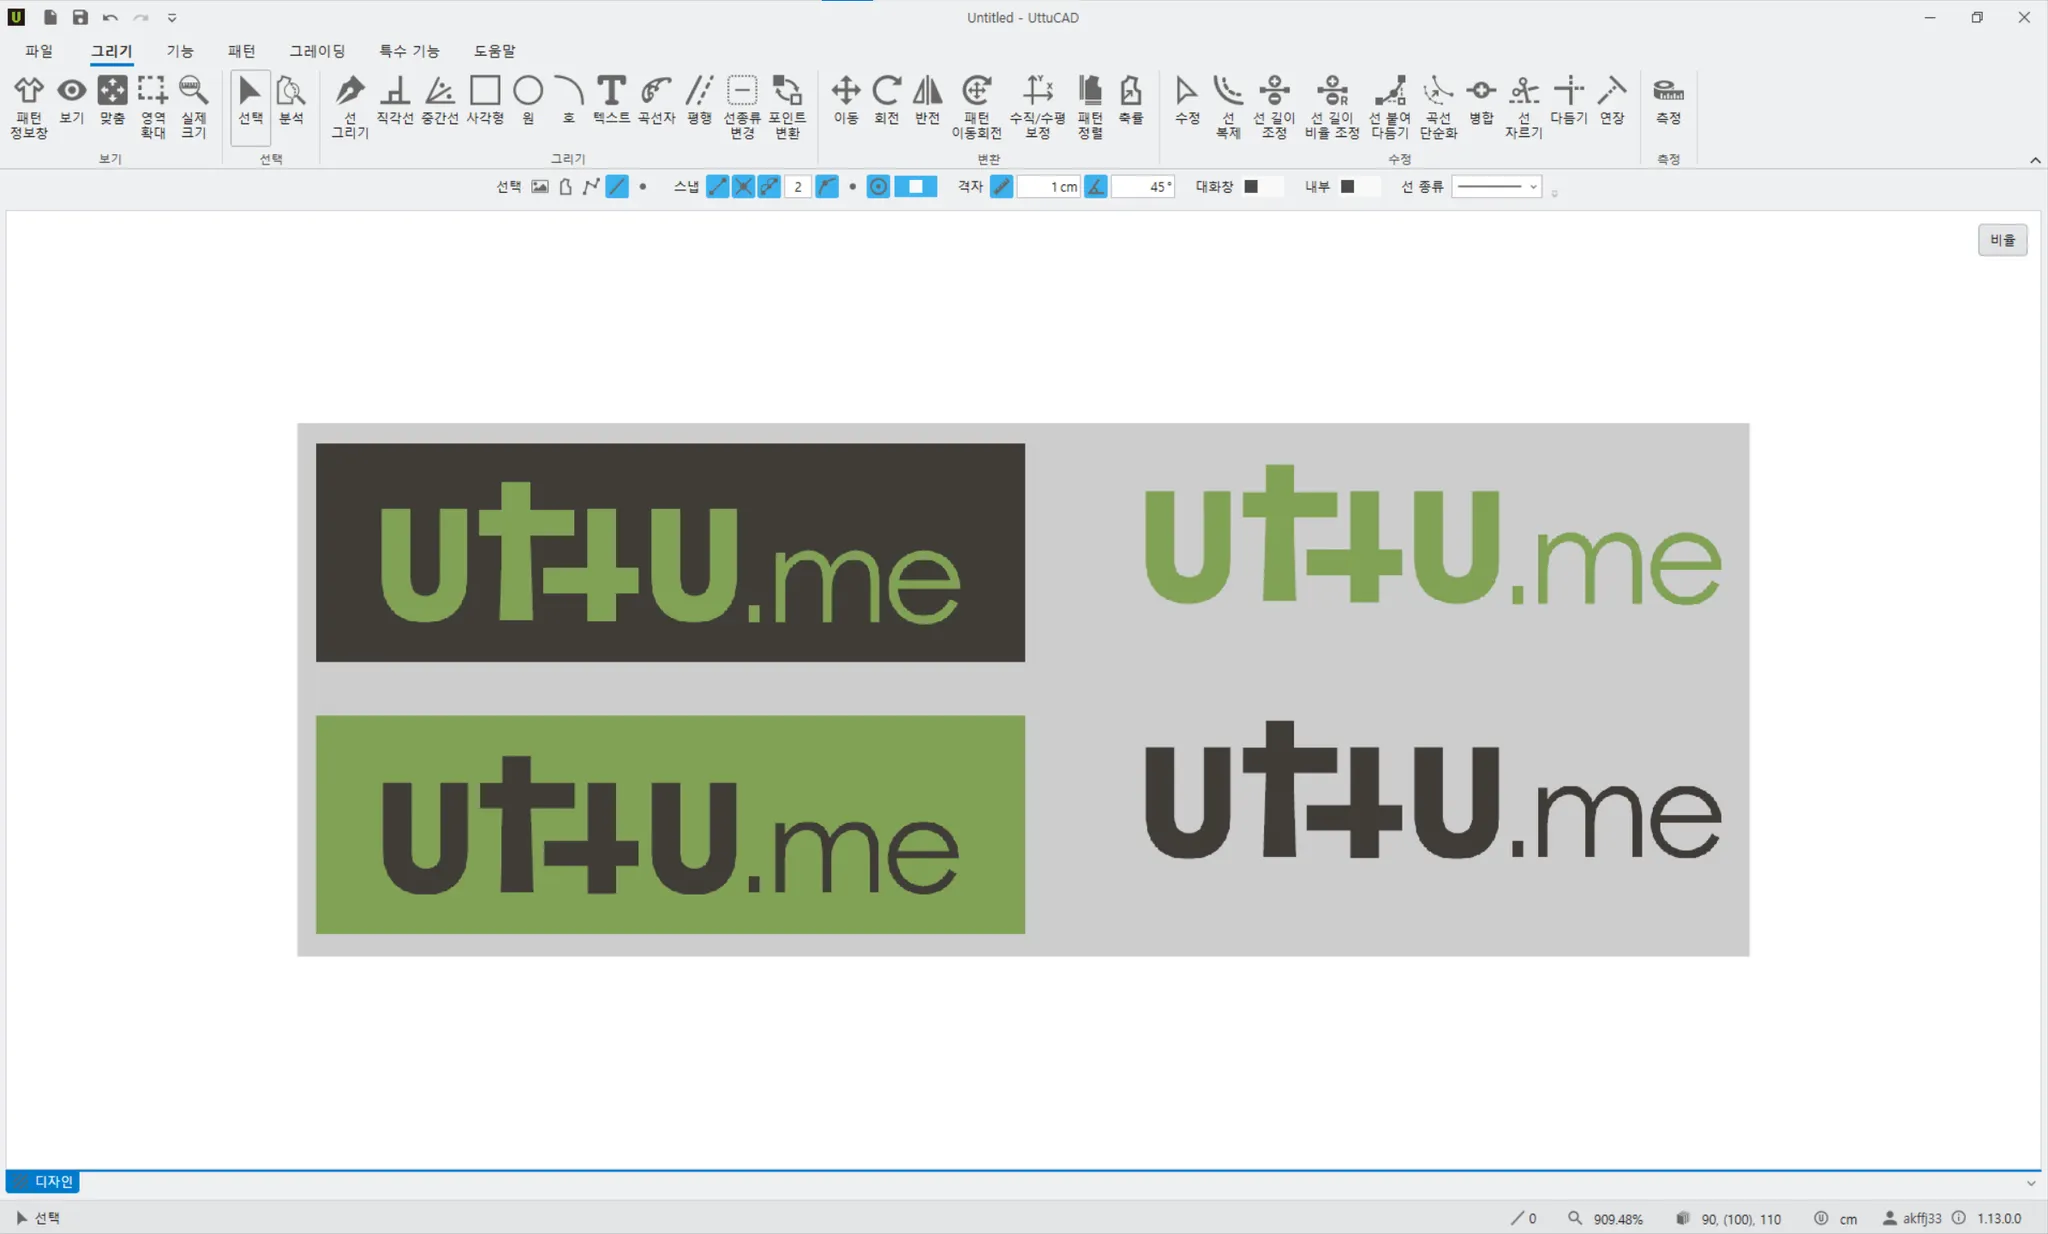
Task: Toggle the grid ruler option next to 격자
Action: point(1001,187)
